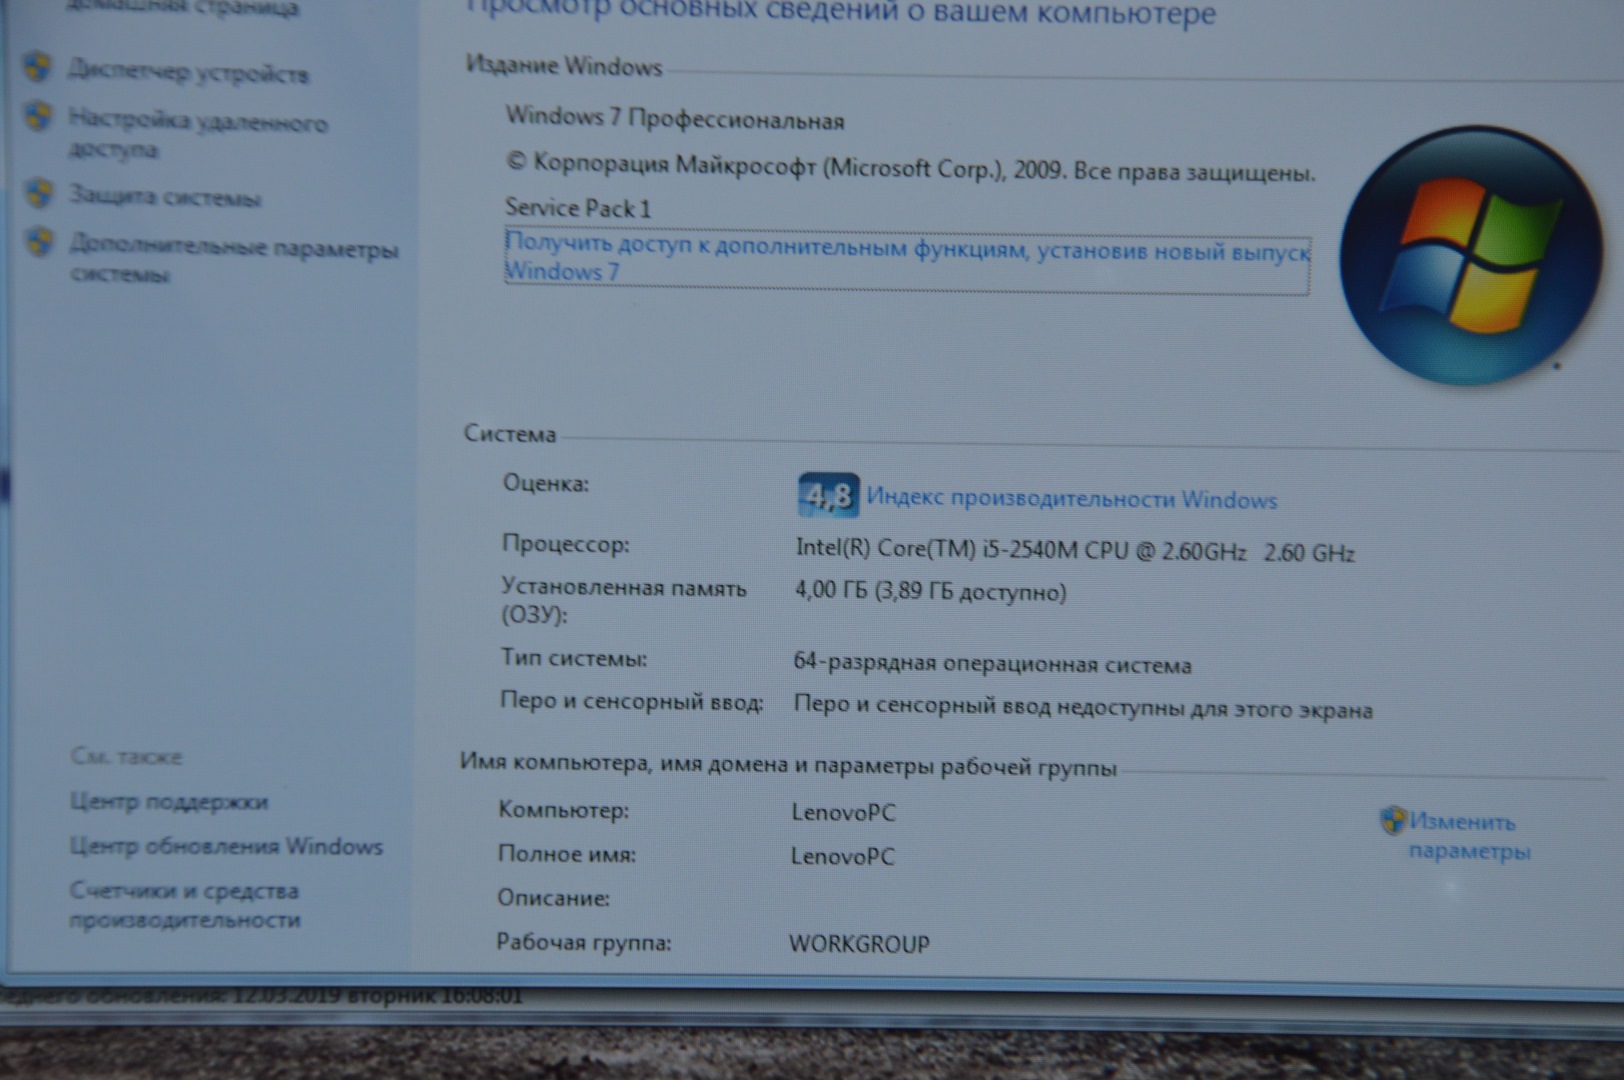
Task: Click the Intel Core i5-2540M processor value
Action: point(1075,550)
